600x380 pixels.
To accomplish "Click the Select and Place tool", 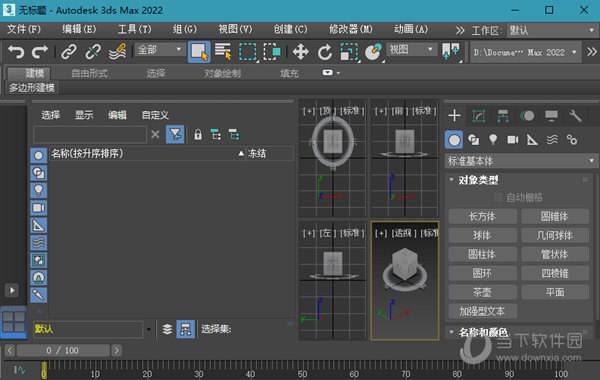I will click(373, 52).
